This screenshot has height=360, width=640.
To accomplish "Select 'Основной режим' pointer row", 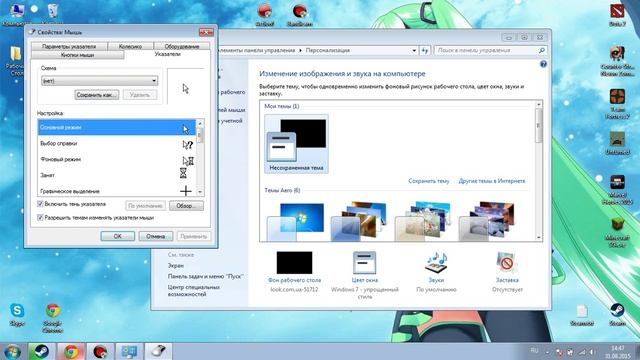I will [117, 127].
